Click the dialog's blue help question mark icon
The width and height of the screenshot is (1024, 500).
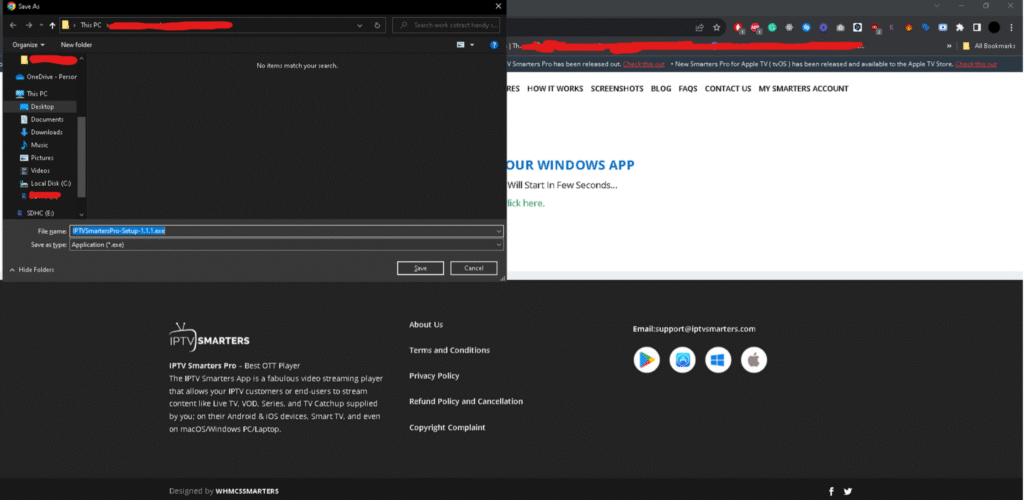coord(494,45)
